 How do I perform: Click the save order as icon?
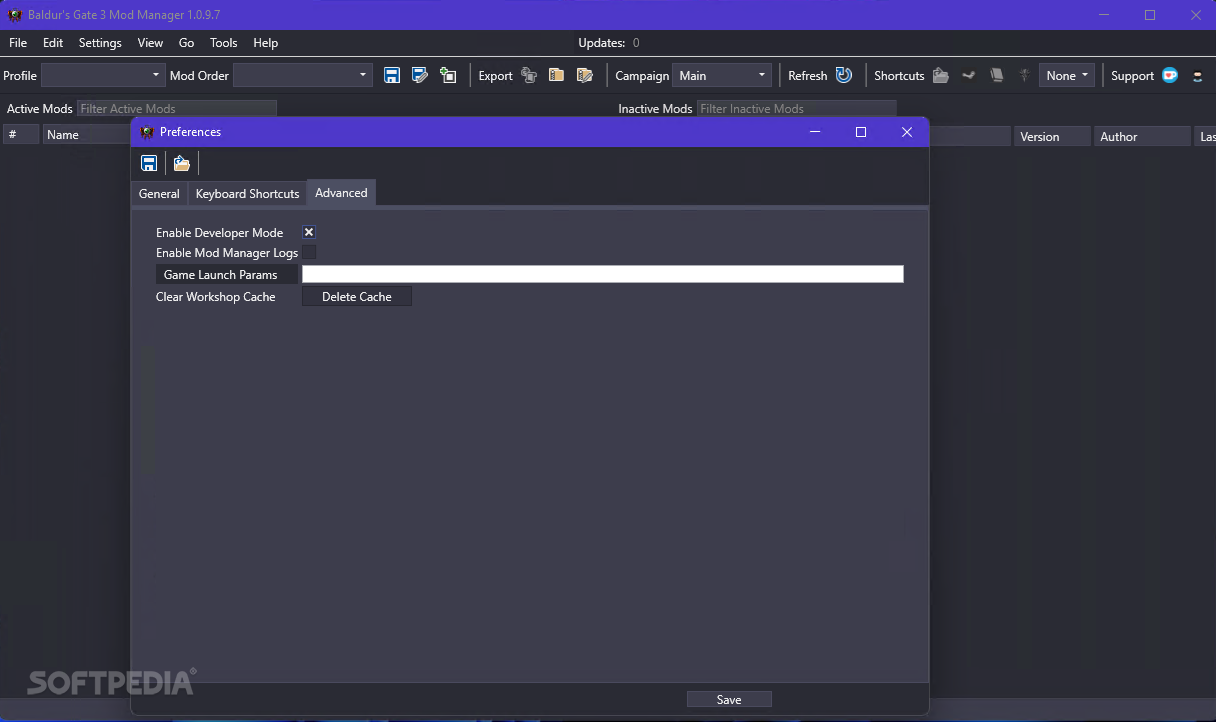point(420,75)
